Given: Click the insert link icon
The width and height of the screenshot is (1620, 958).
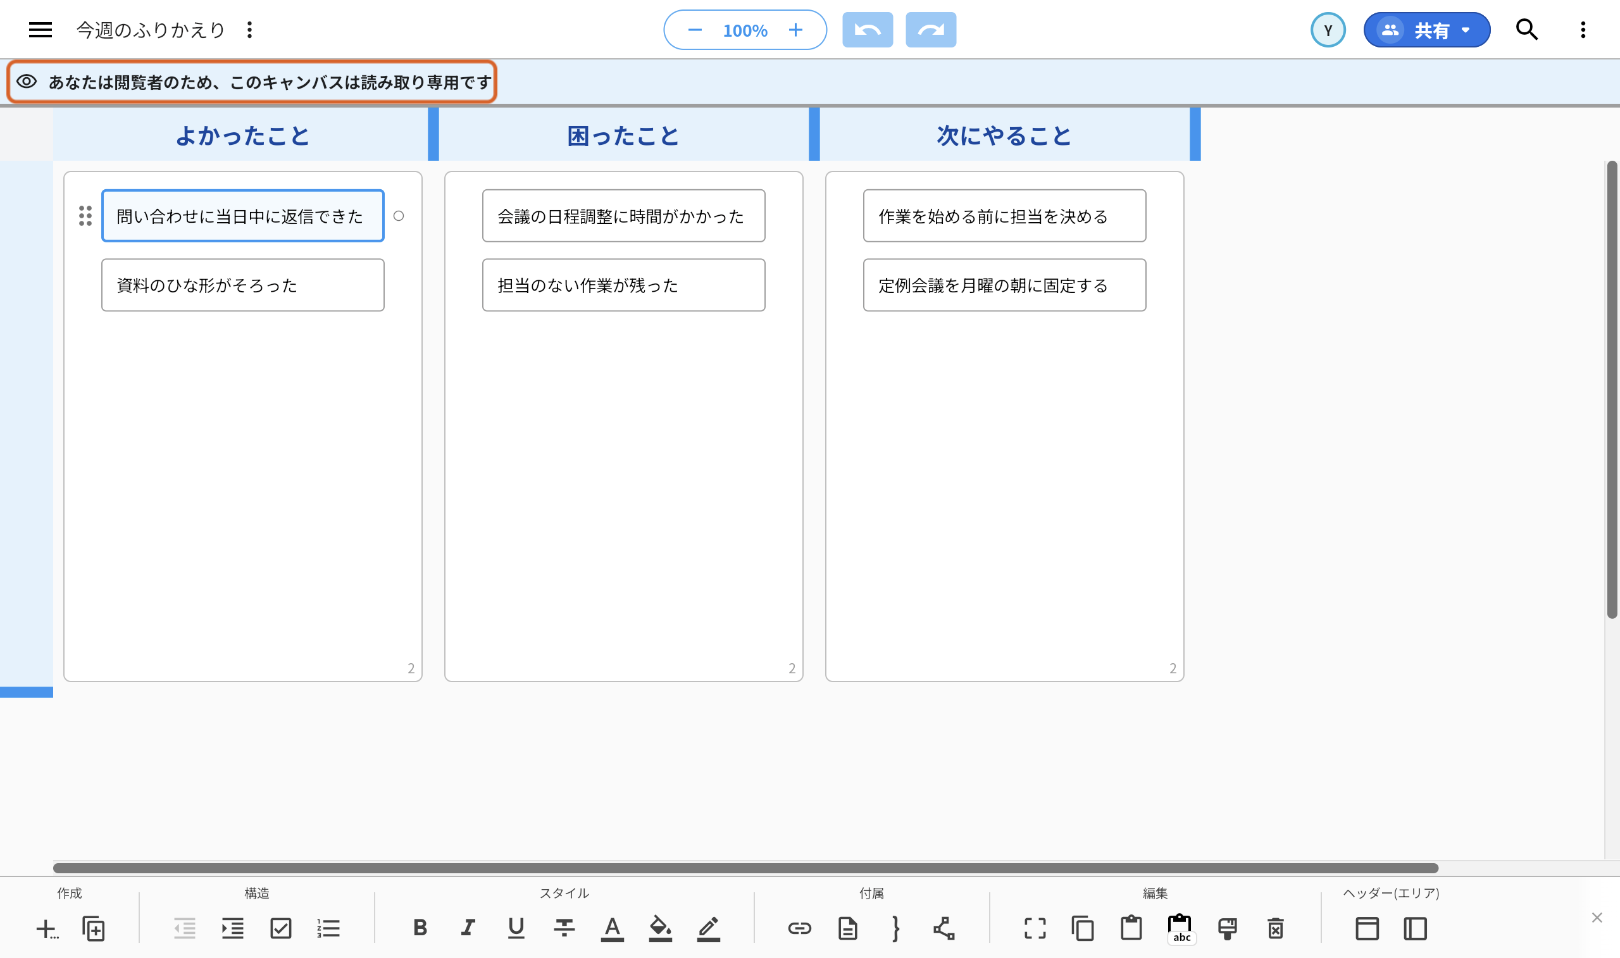Looking at the screenshot, I should pyautogui.click(x=800, y=929).
